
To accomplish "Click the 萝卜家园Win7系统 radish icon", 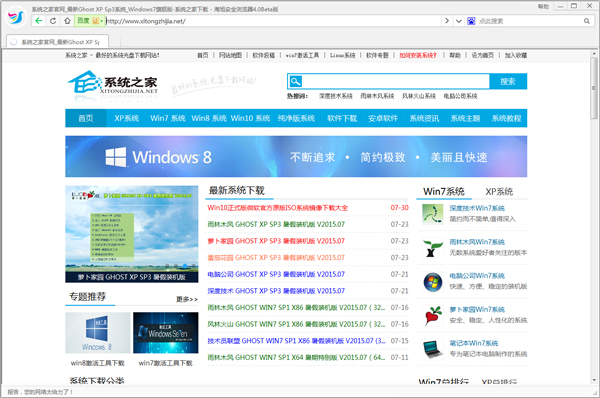I will 433,316.
